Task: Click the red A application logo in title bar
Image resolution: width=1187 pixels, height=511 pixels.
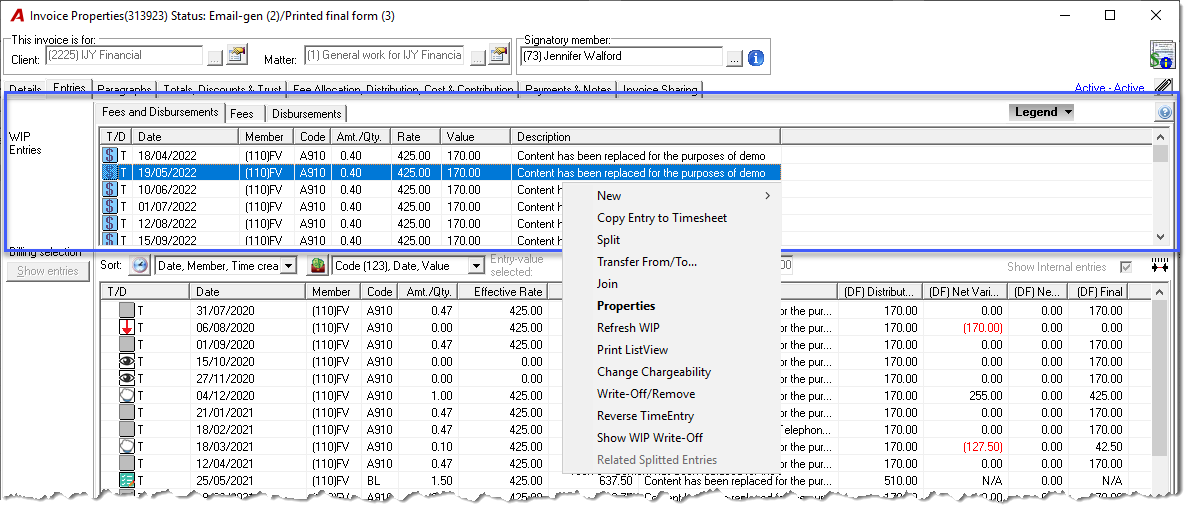Action: [x=17, y=16]
